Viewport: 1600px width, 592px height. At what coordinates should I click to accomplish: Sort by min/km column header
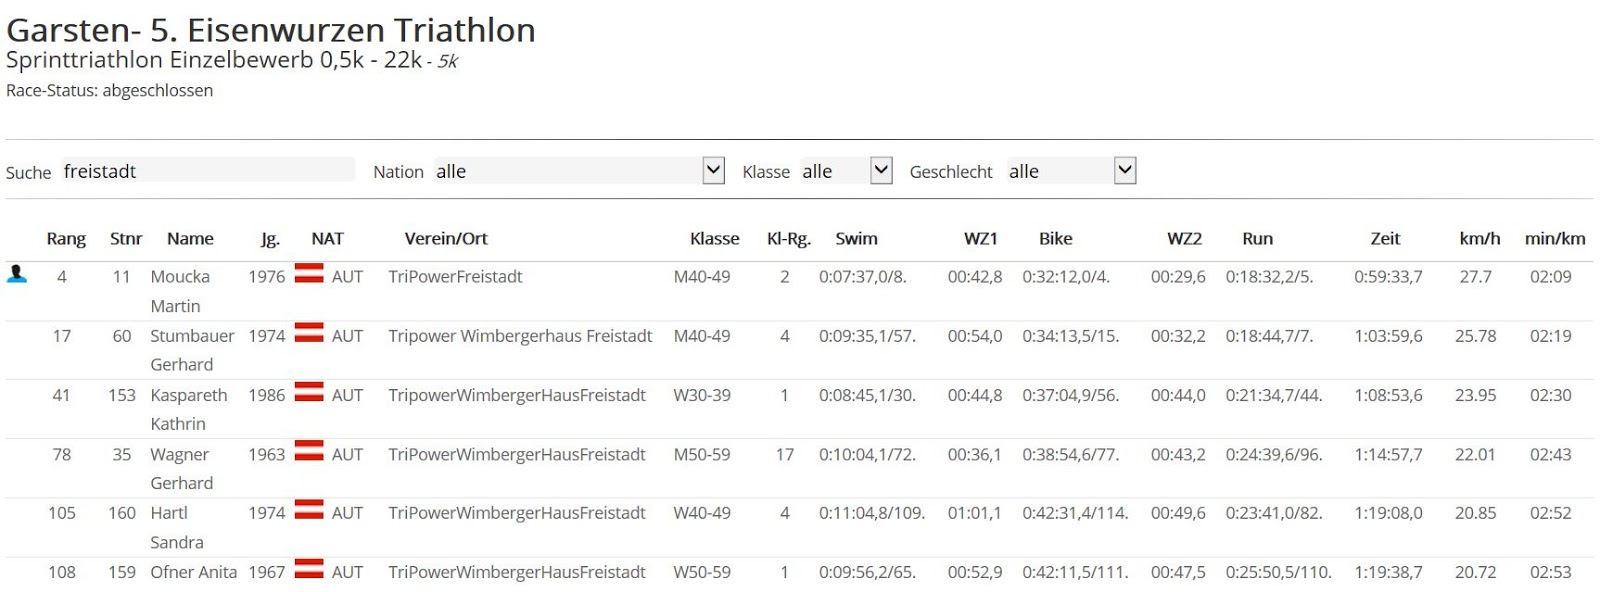(x=1555, y=238)
